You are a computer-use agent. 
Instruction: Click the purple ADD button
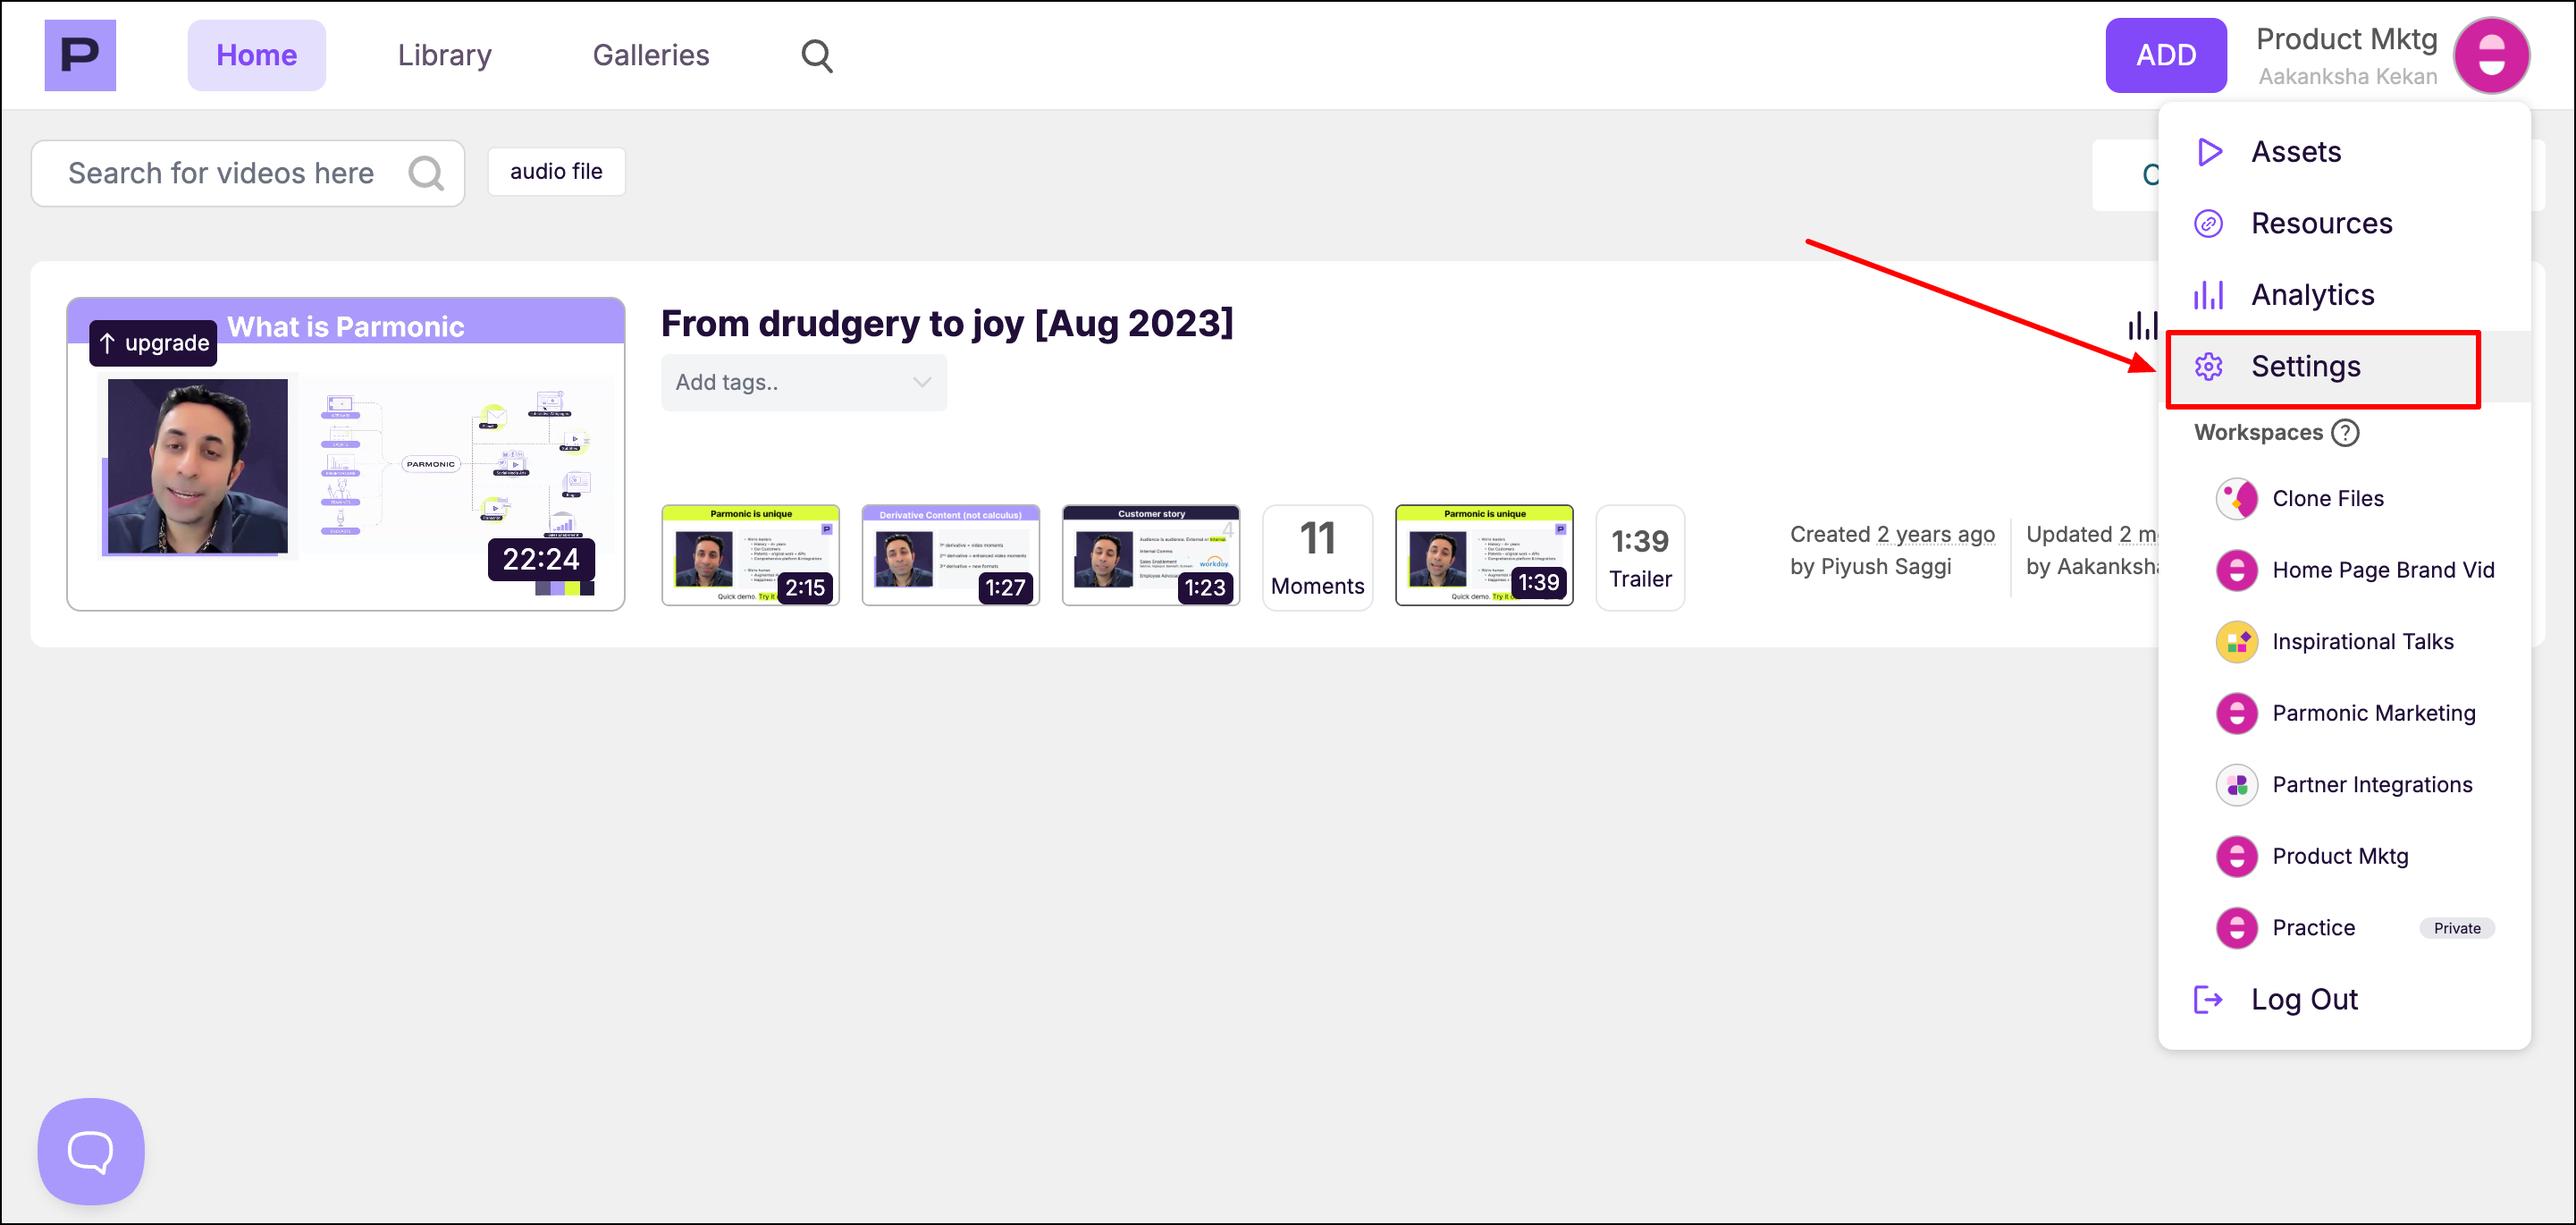[2165, 55]
